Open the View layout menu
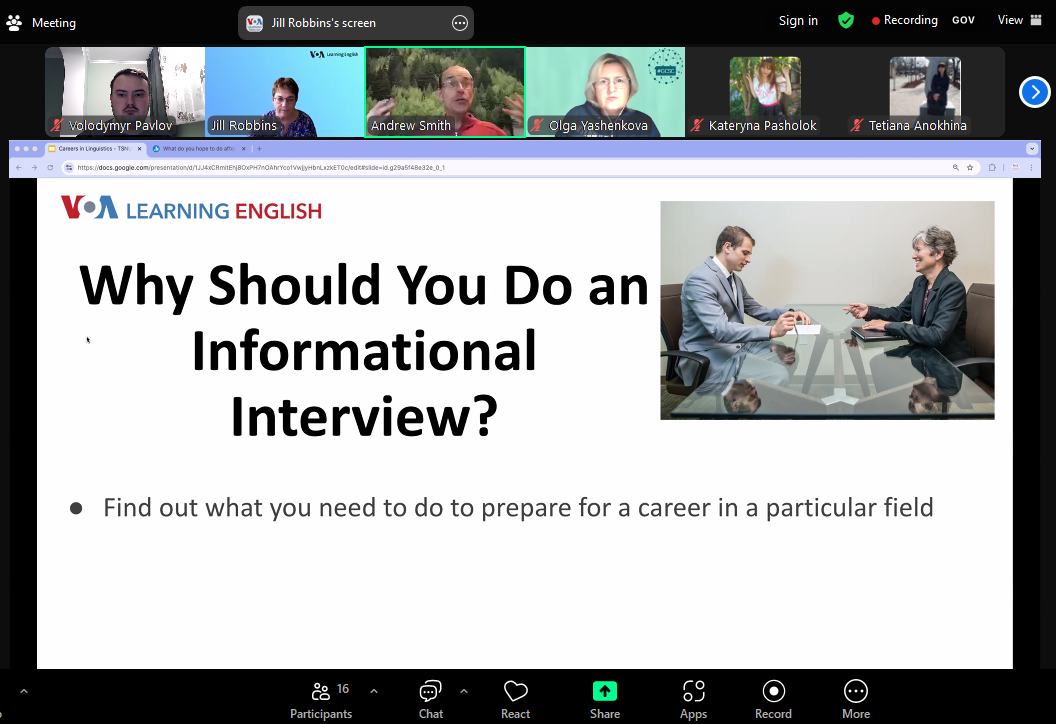1056x724 pixels. (1019, 21)
